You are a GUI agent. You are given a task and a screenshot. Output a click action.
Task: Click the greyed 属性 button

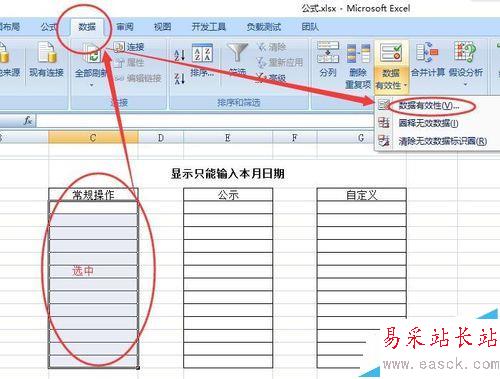129,62
